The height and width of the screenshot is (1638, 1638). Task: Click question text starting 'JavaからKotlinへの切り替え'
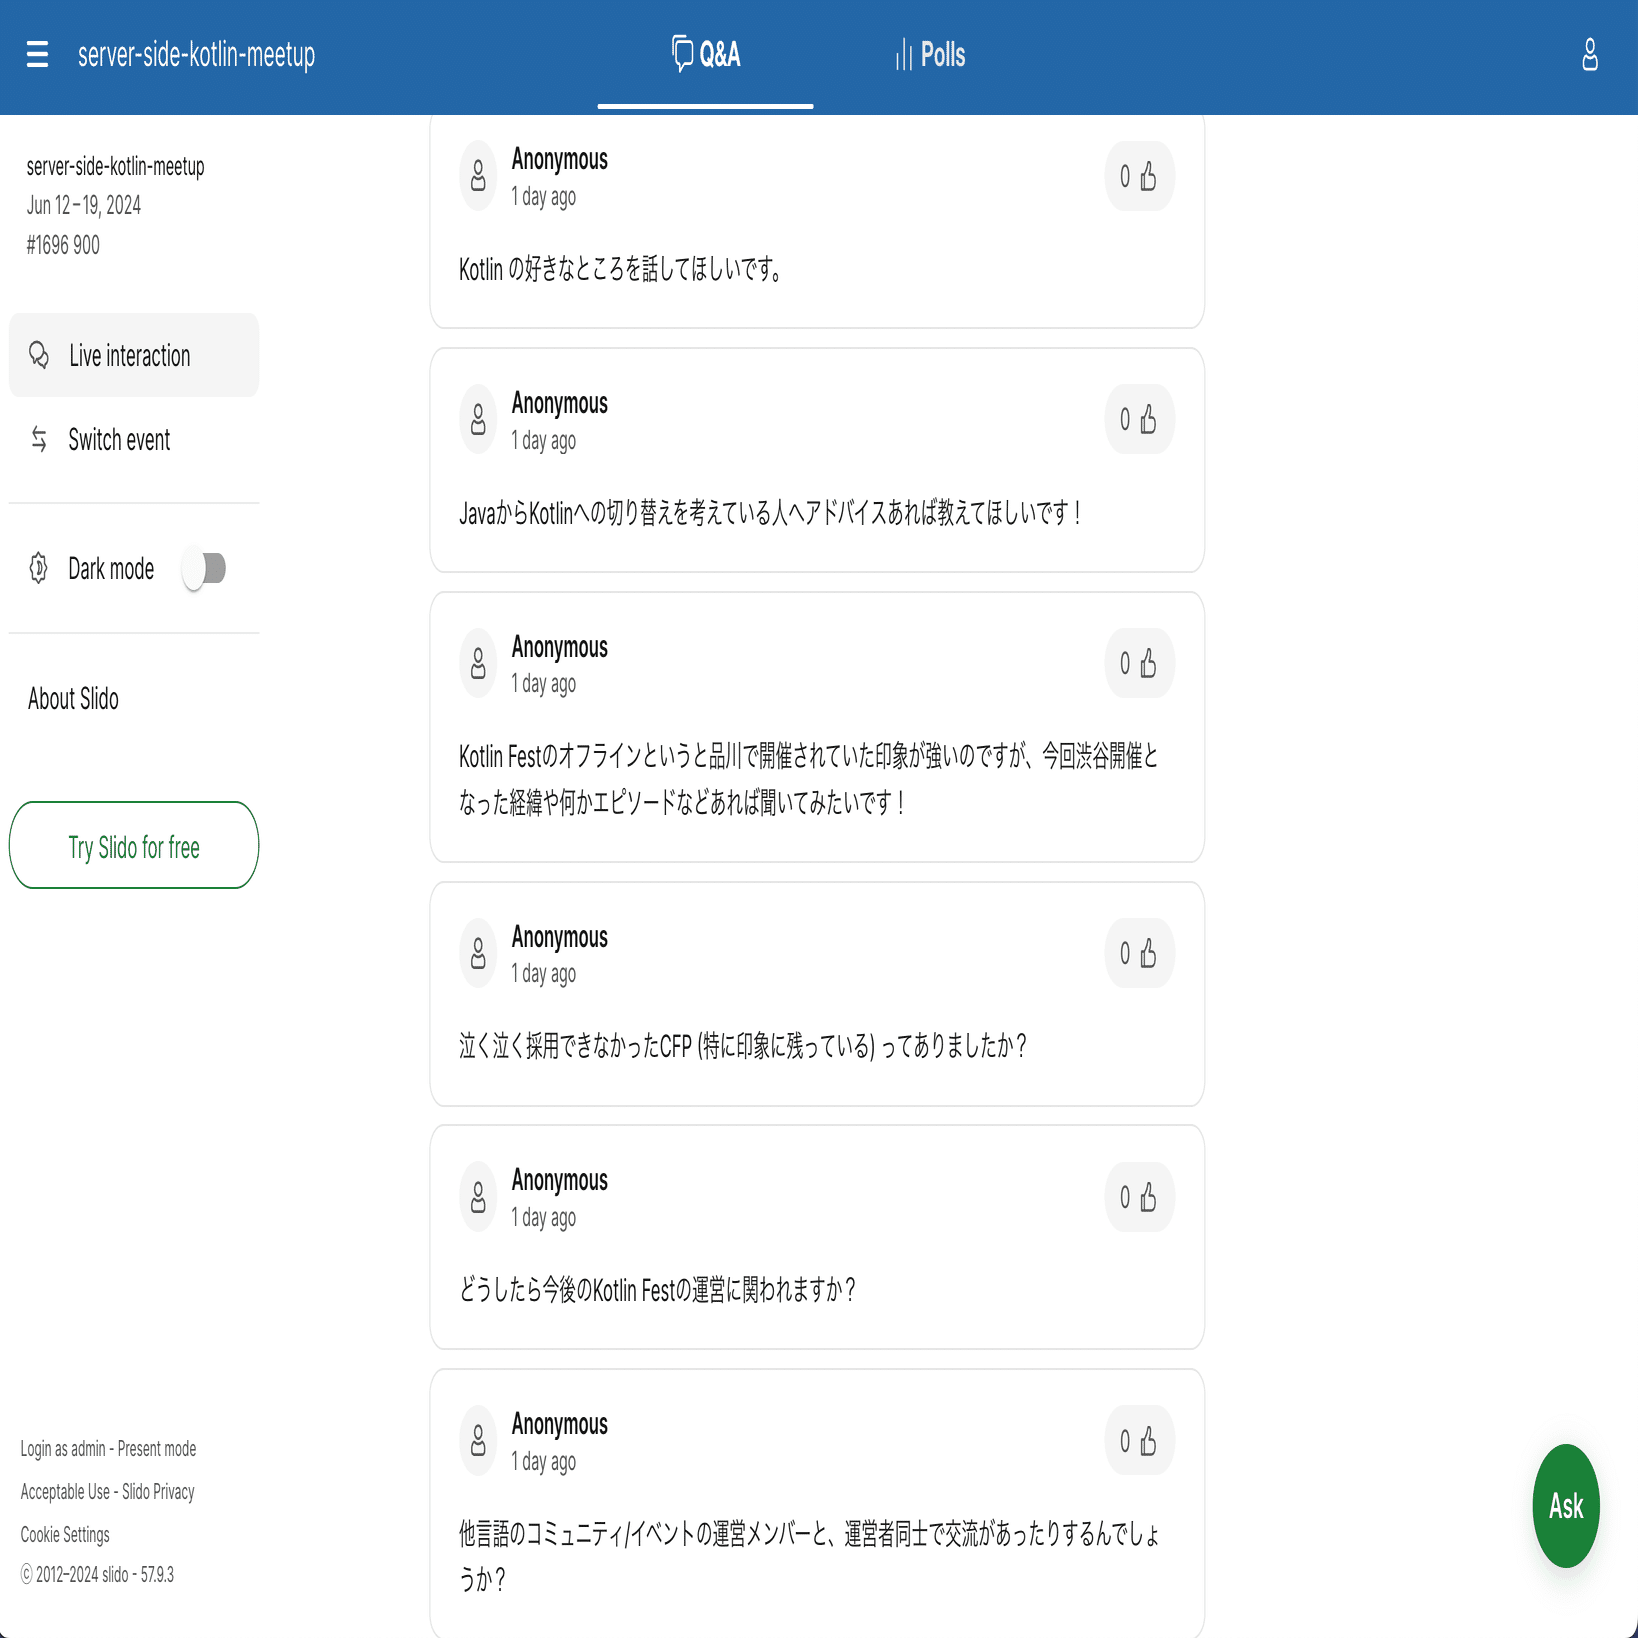pos(771,513)
